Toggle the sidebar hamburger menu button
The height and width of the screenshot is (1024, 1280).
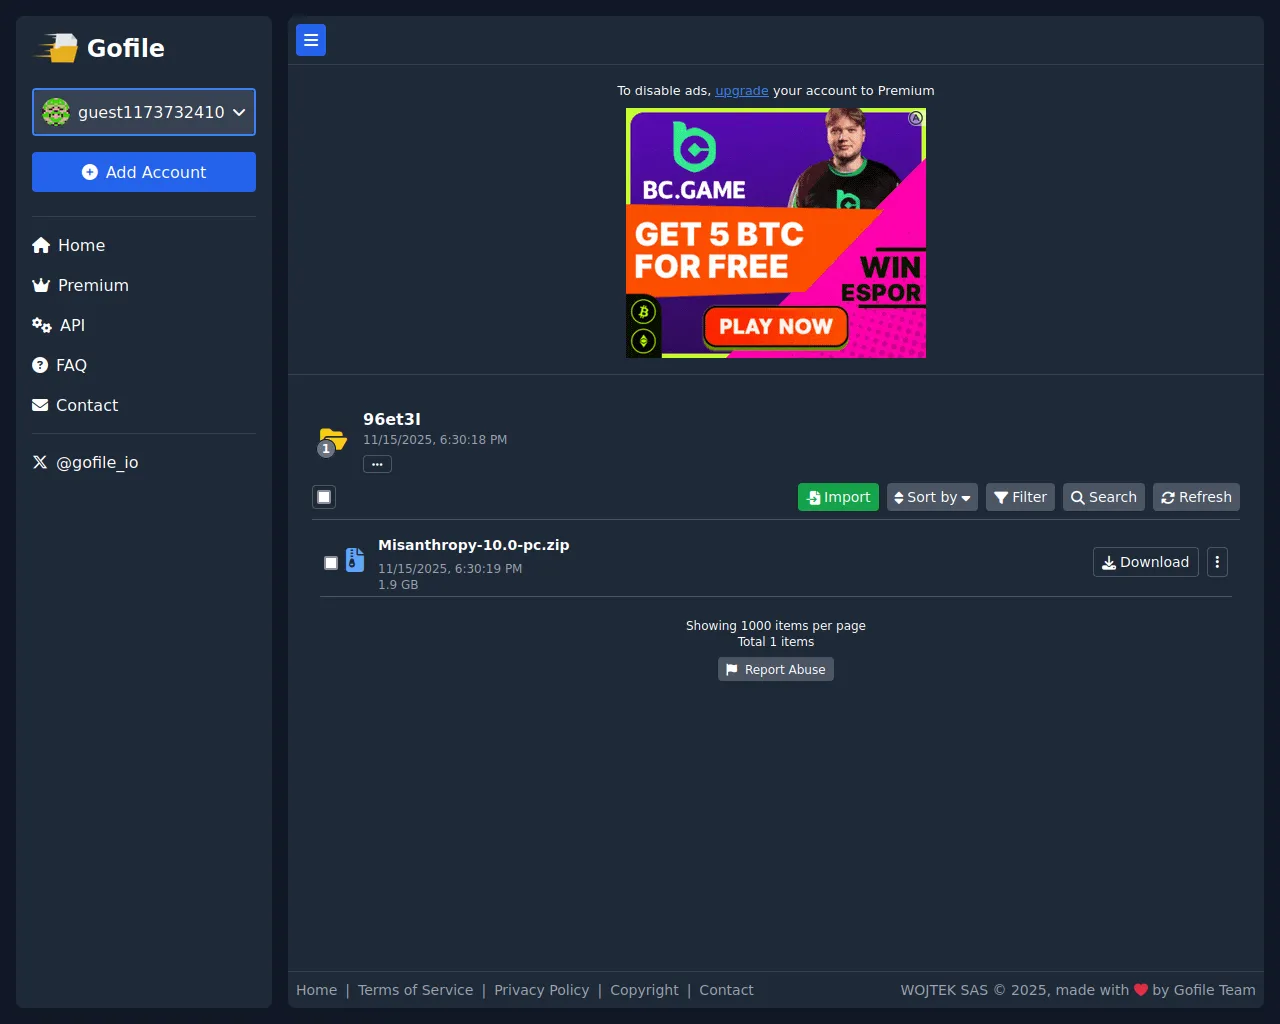click(311, 40)
